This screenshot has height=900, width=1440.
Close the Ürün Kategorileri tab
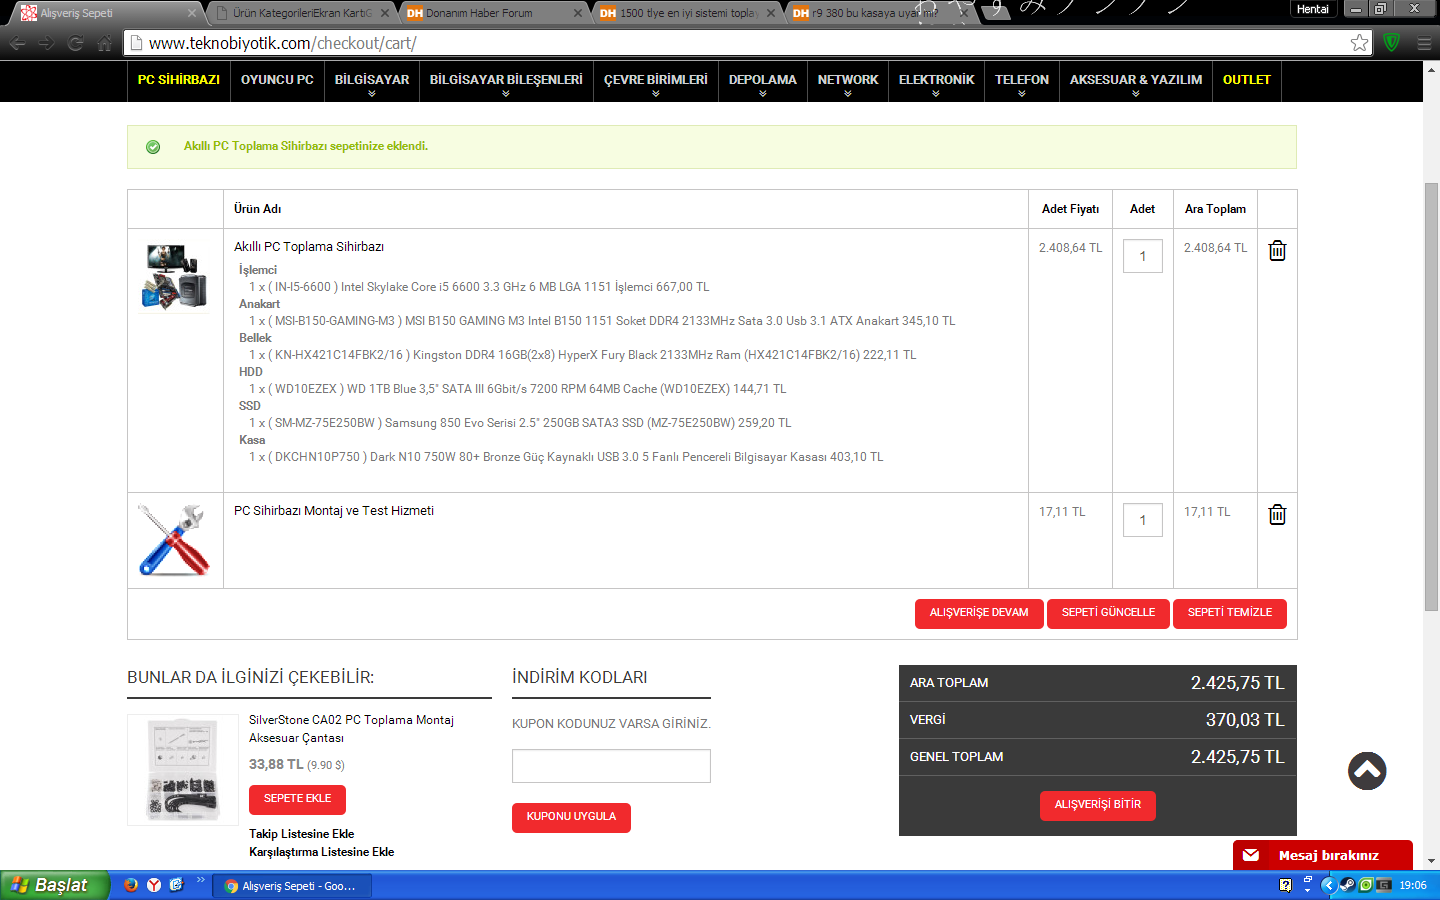point(385,13)
